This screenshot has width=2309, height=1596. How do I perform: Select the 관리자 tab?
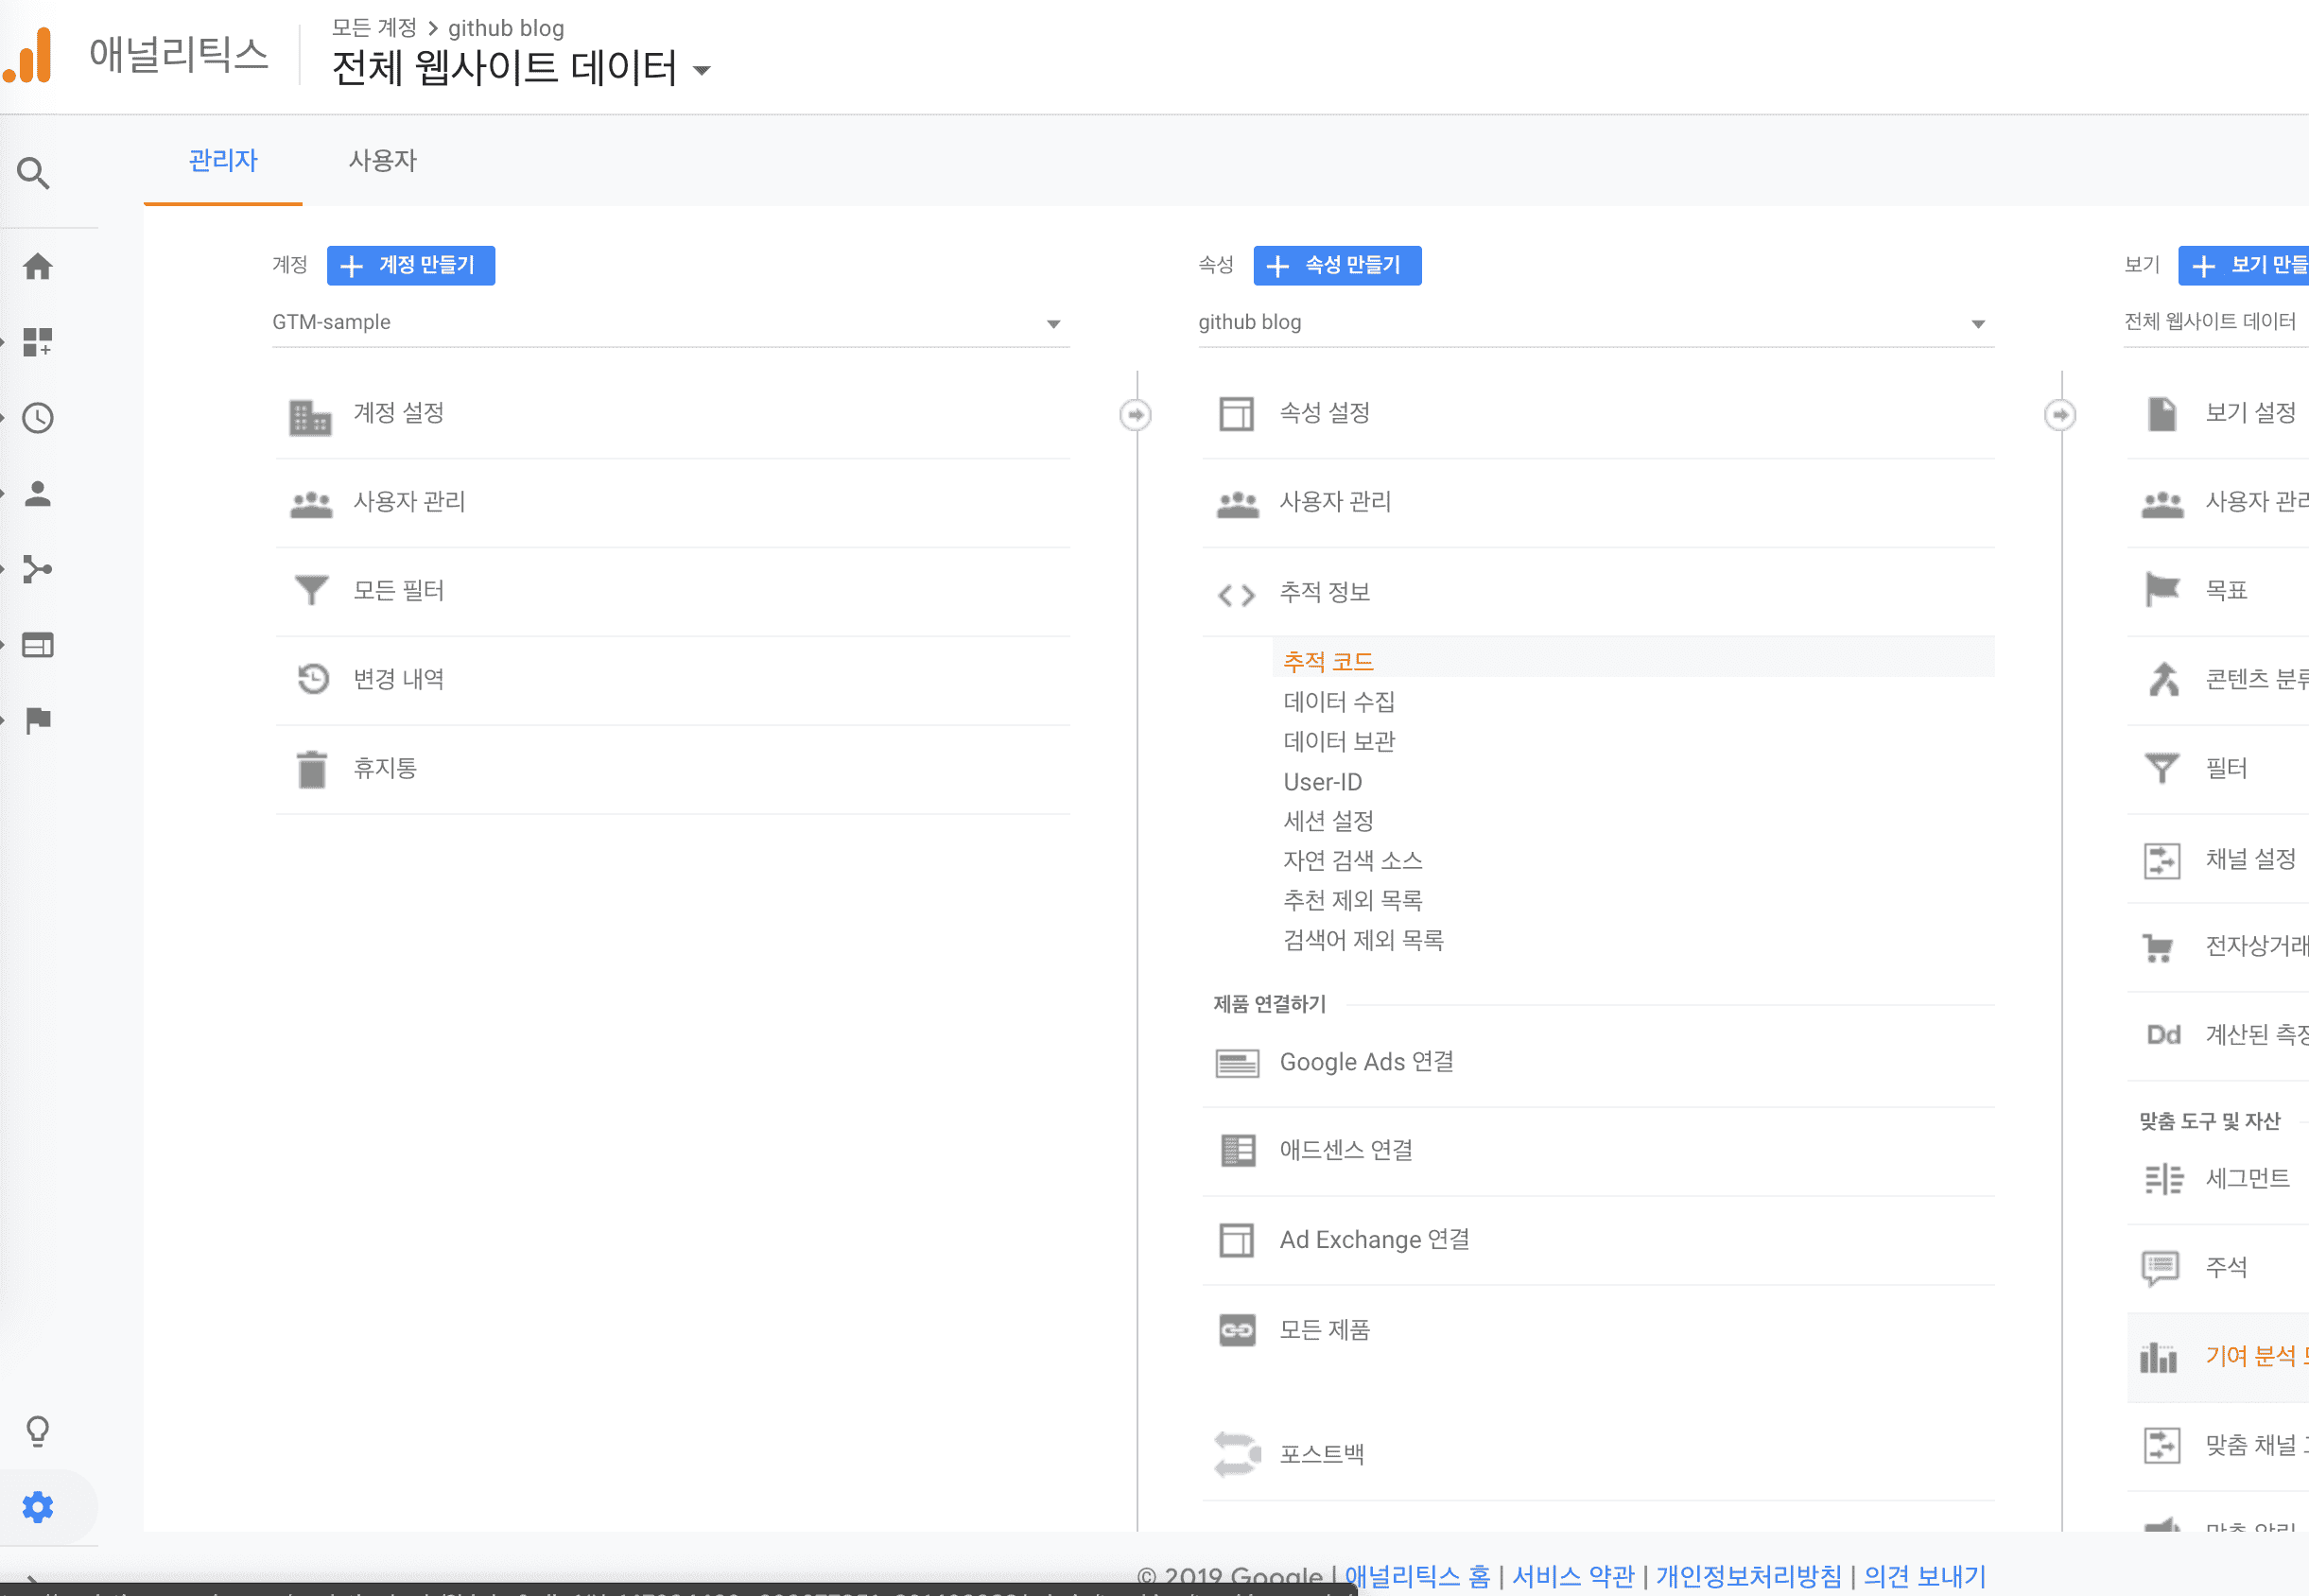pyautogui.click(x=223, y=160)
